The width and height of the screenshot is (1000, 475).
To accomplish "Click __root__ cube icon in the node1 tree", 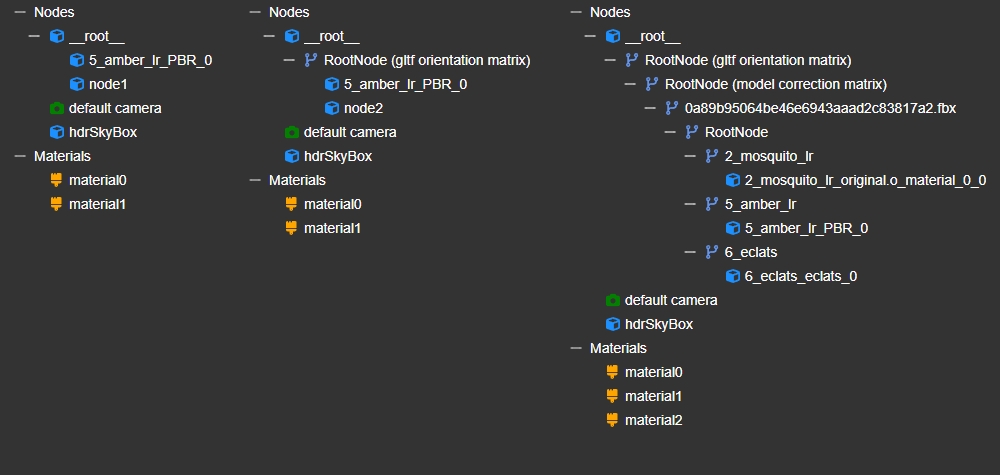I will (x=57, y=36).
